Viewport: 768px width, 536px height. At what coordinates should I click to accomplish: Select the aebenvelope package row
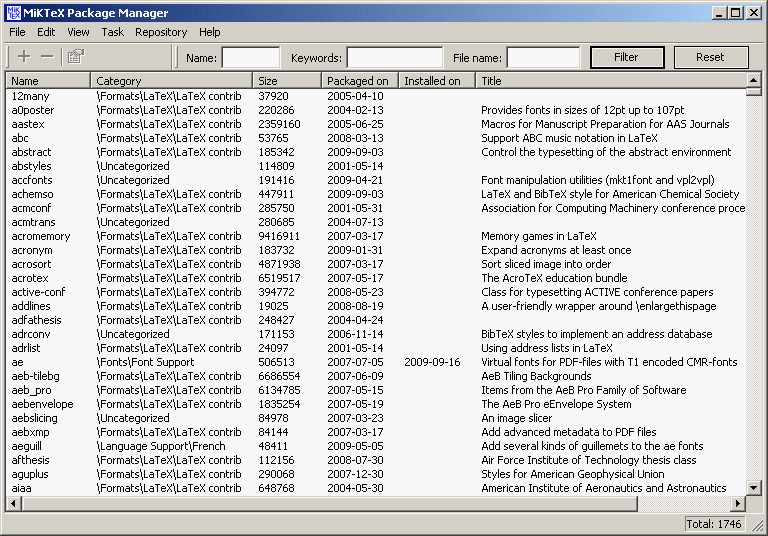pos(376,404)
